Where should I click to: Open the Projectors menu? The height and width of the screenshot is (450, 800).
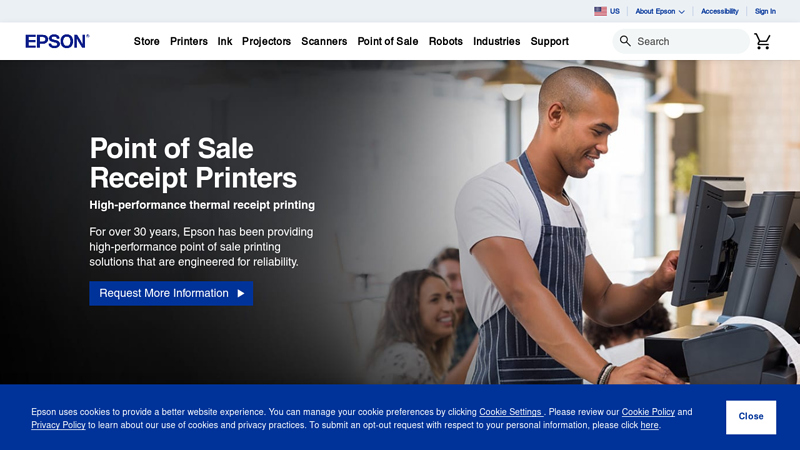(266, 41)
